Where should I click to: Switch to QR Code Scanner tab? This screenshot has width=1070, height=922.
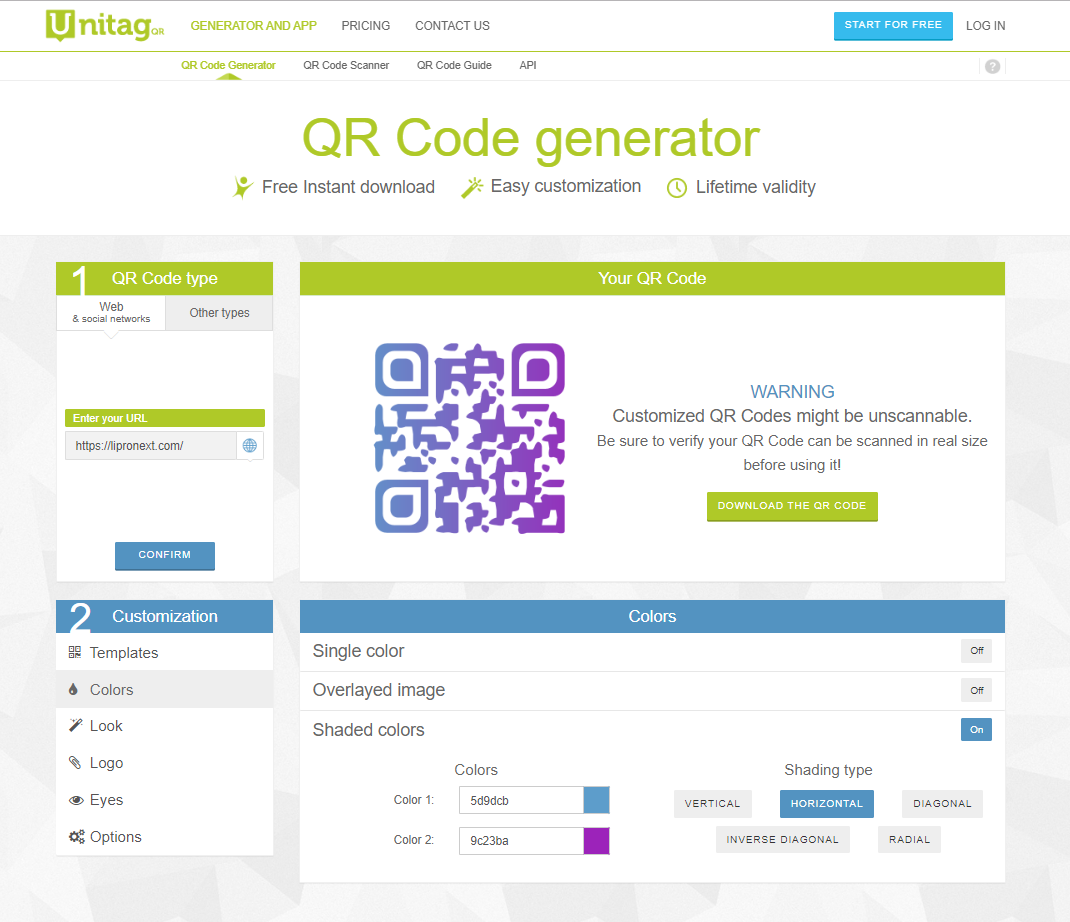346,66
